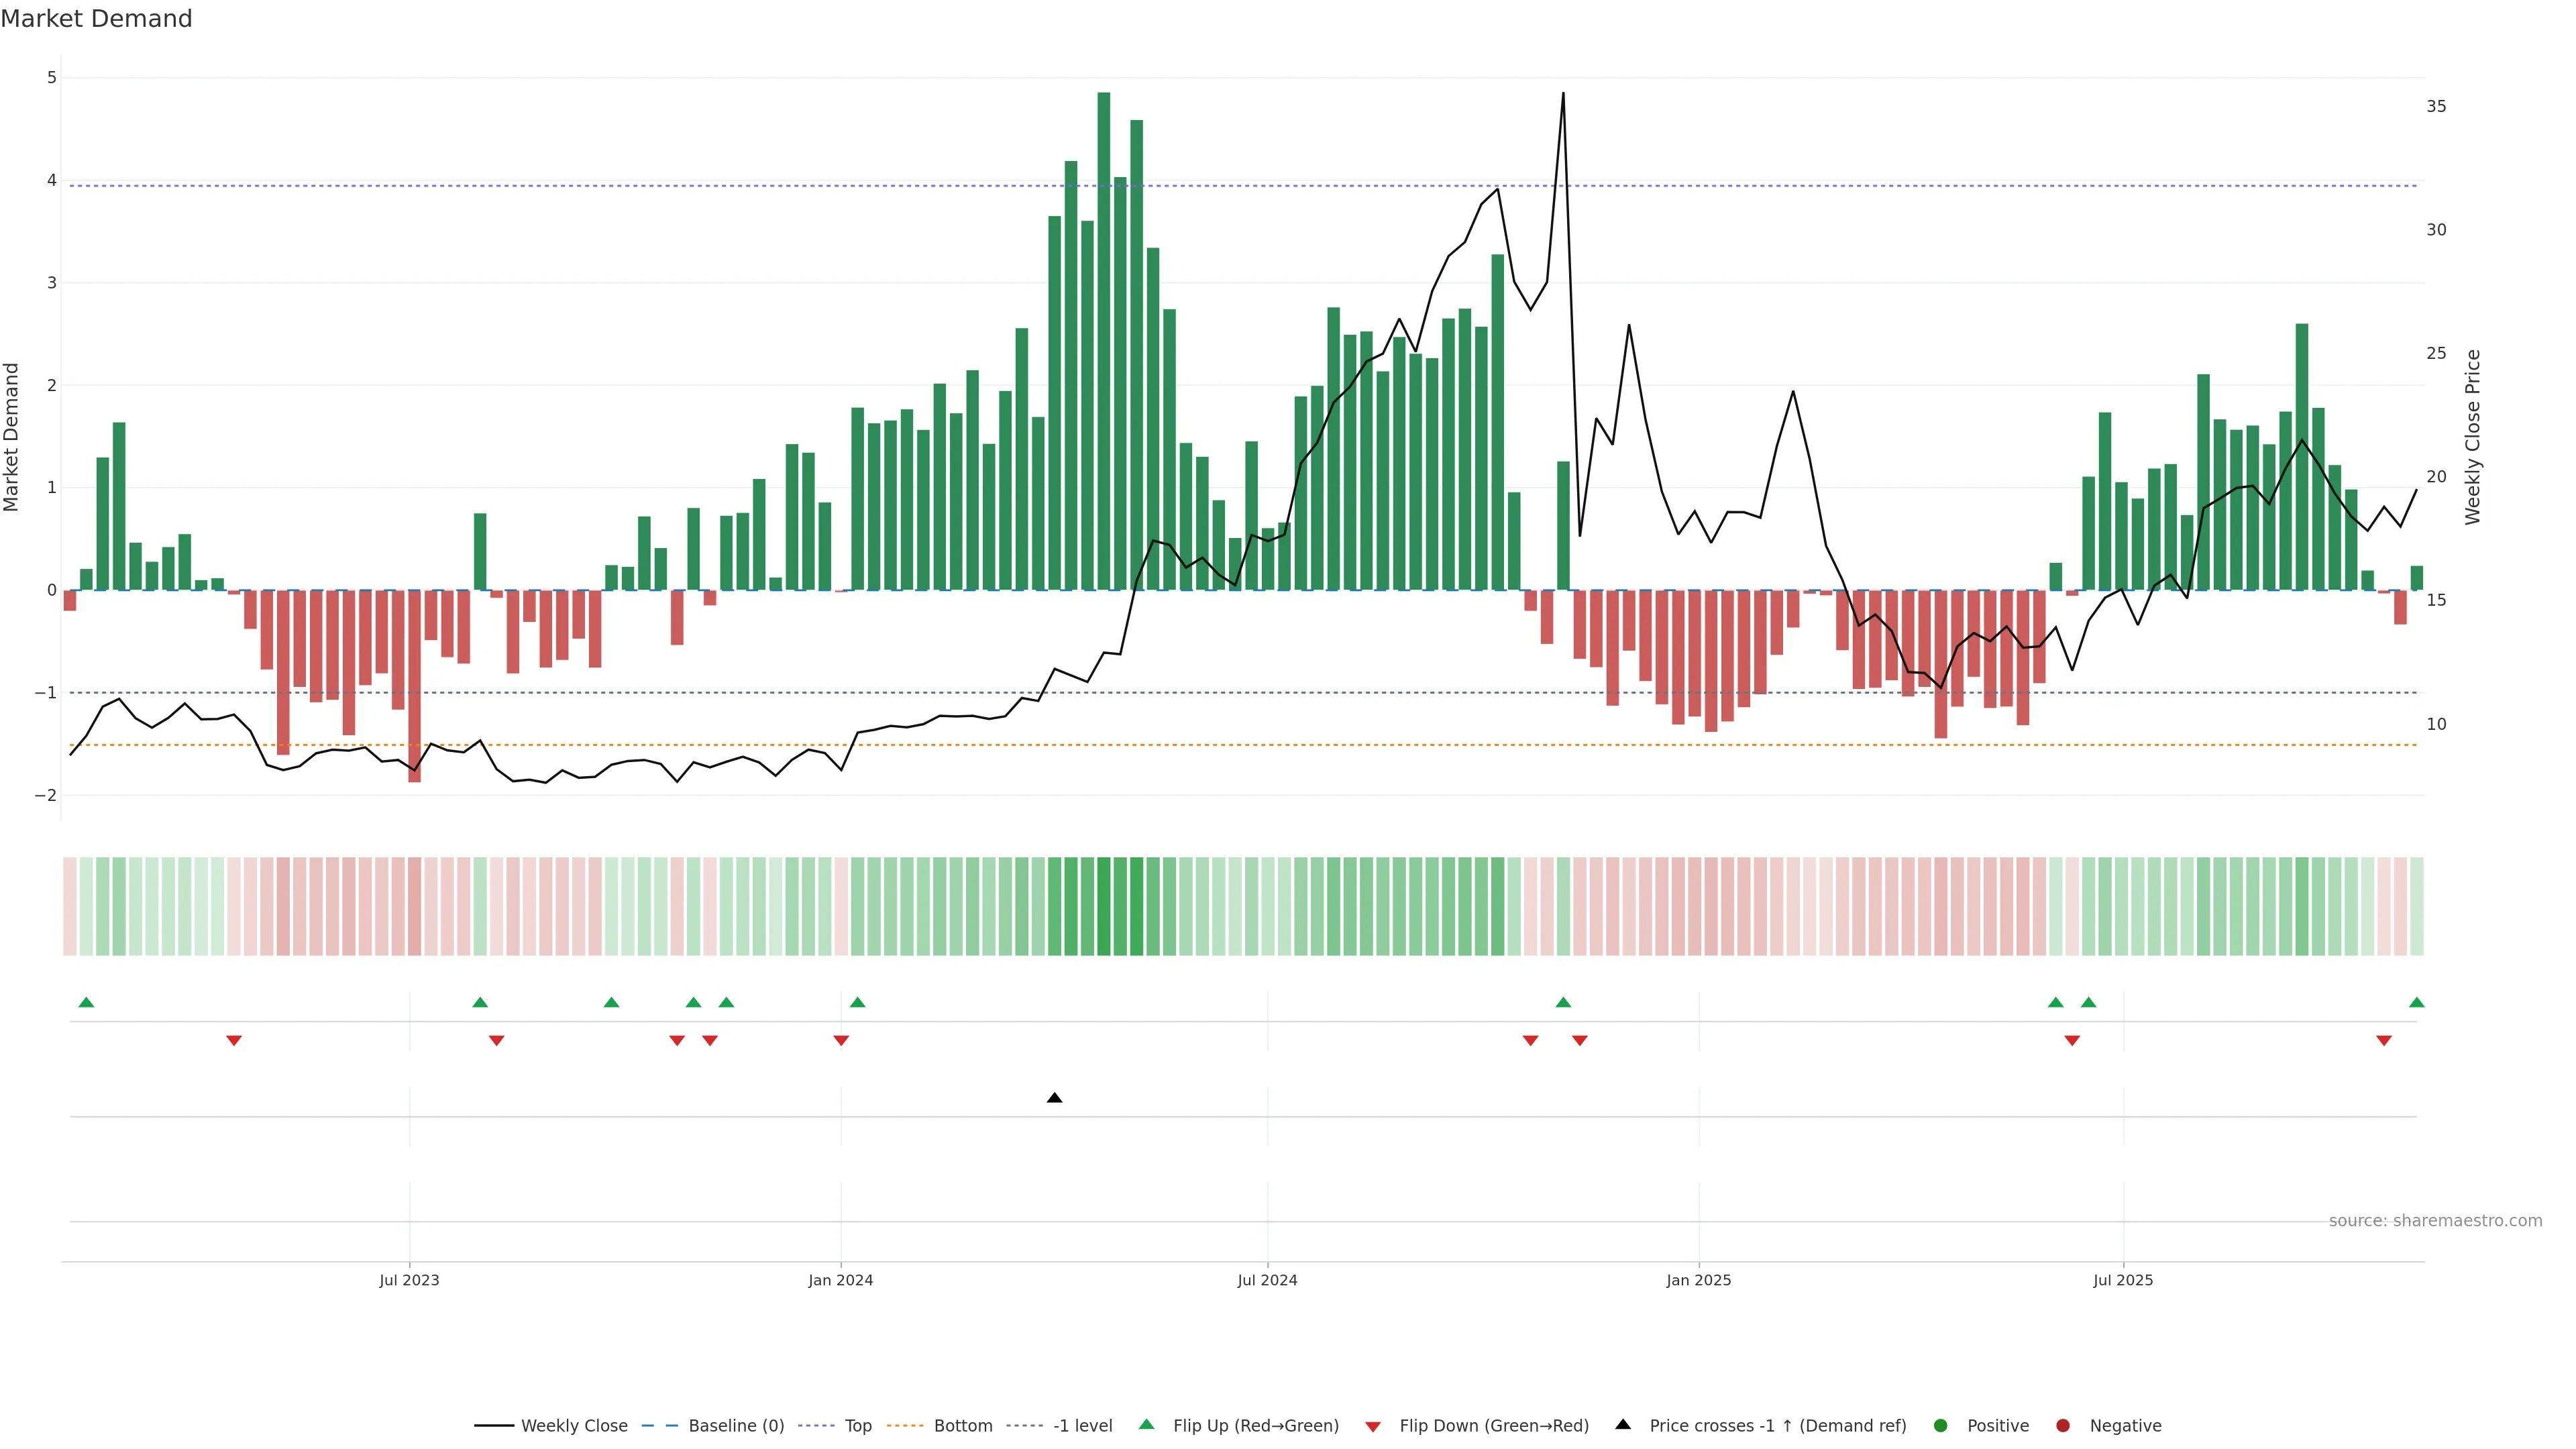Click the darkest green heatmap cell

coord(1104,906)
